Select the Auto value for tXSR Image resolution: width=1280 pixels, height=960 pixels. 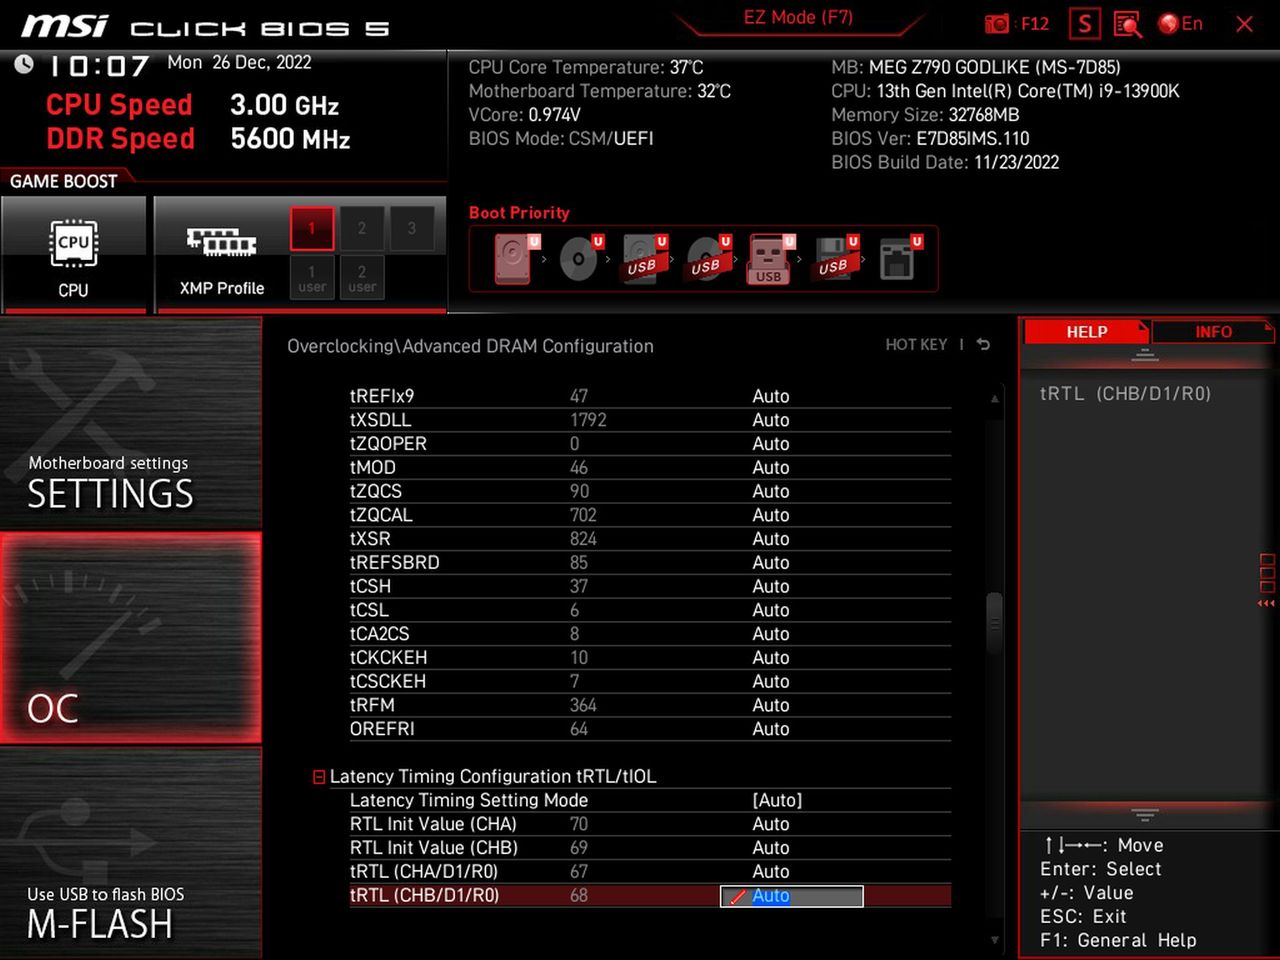coord(771,539)
